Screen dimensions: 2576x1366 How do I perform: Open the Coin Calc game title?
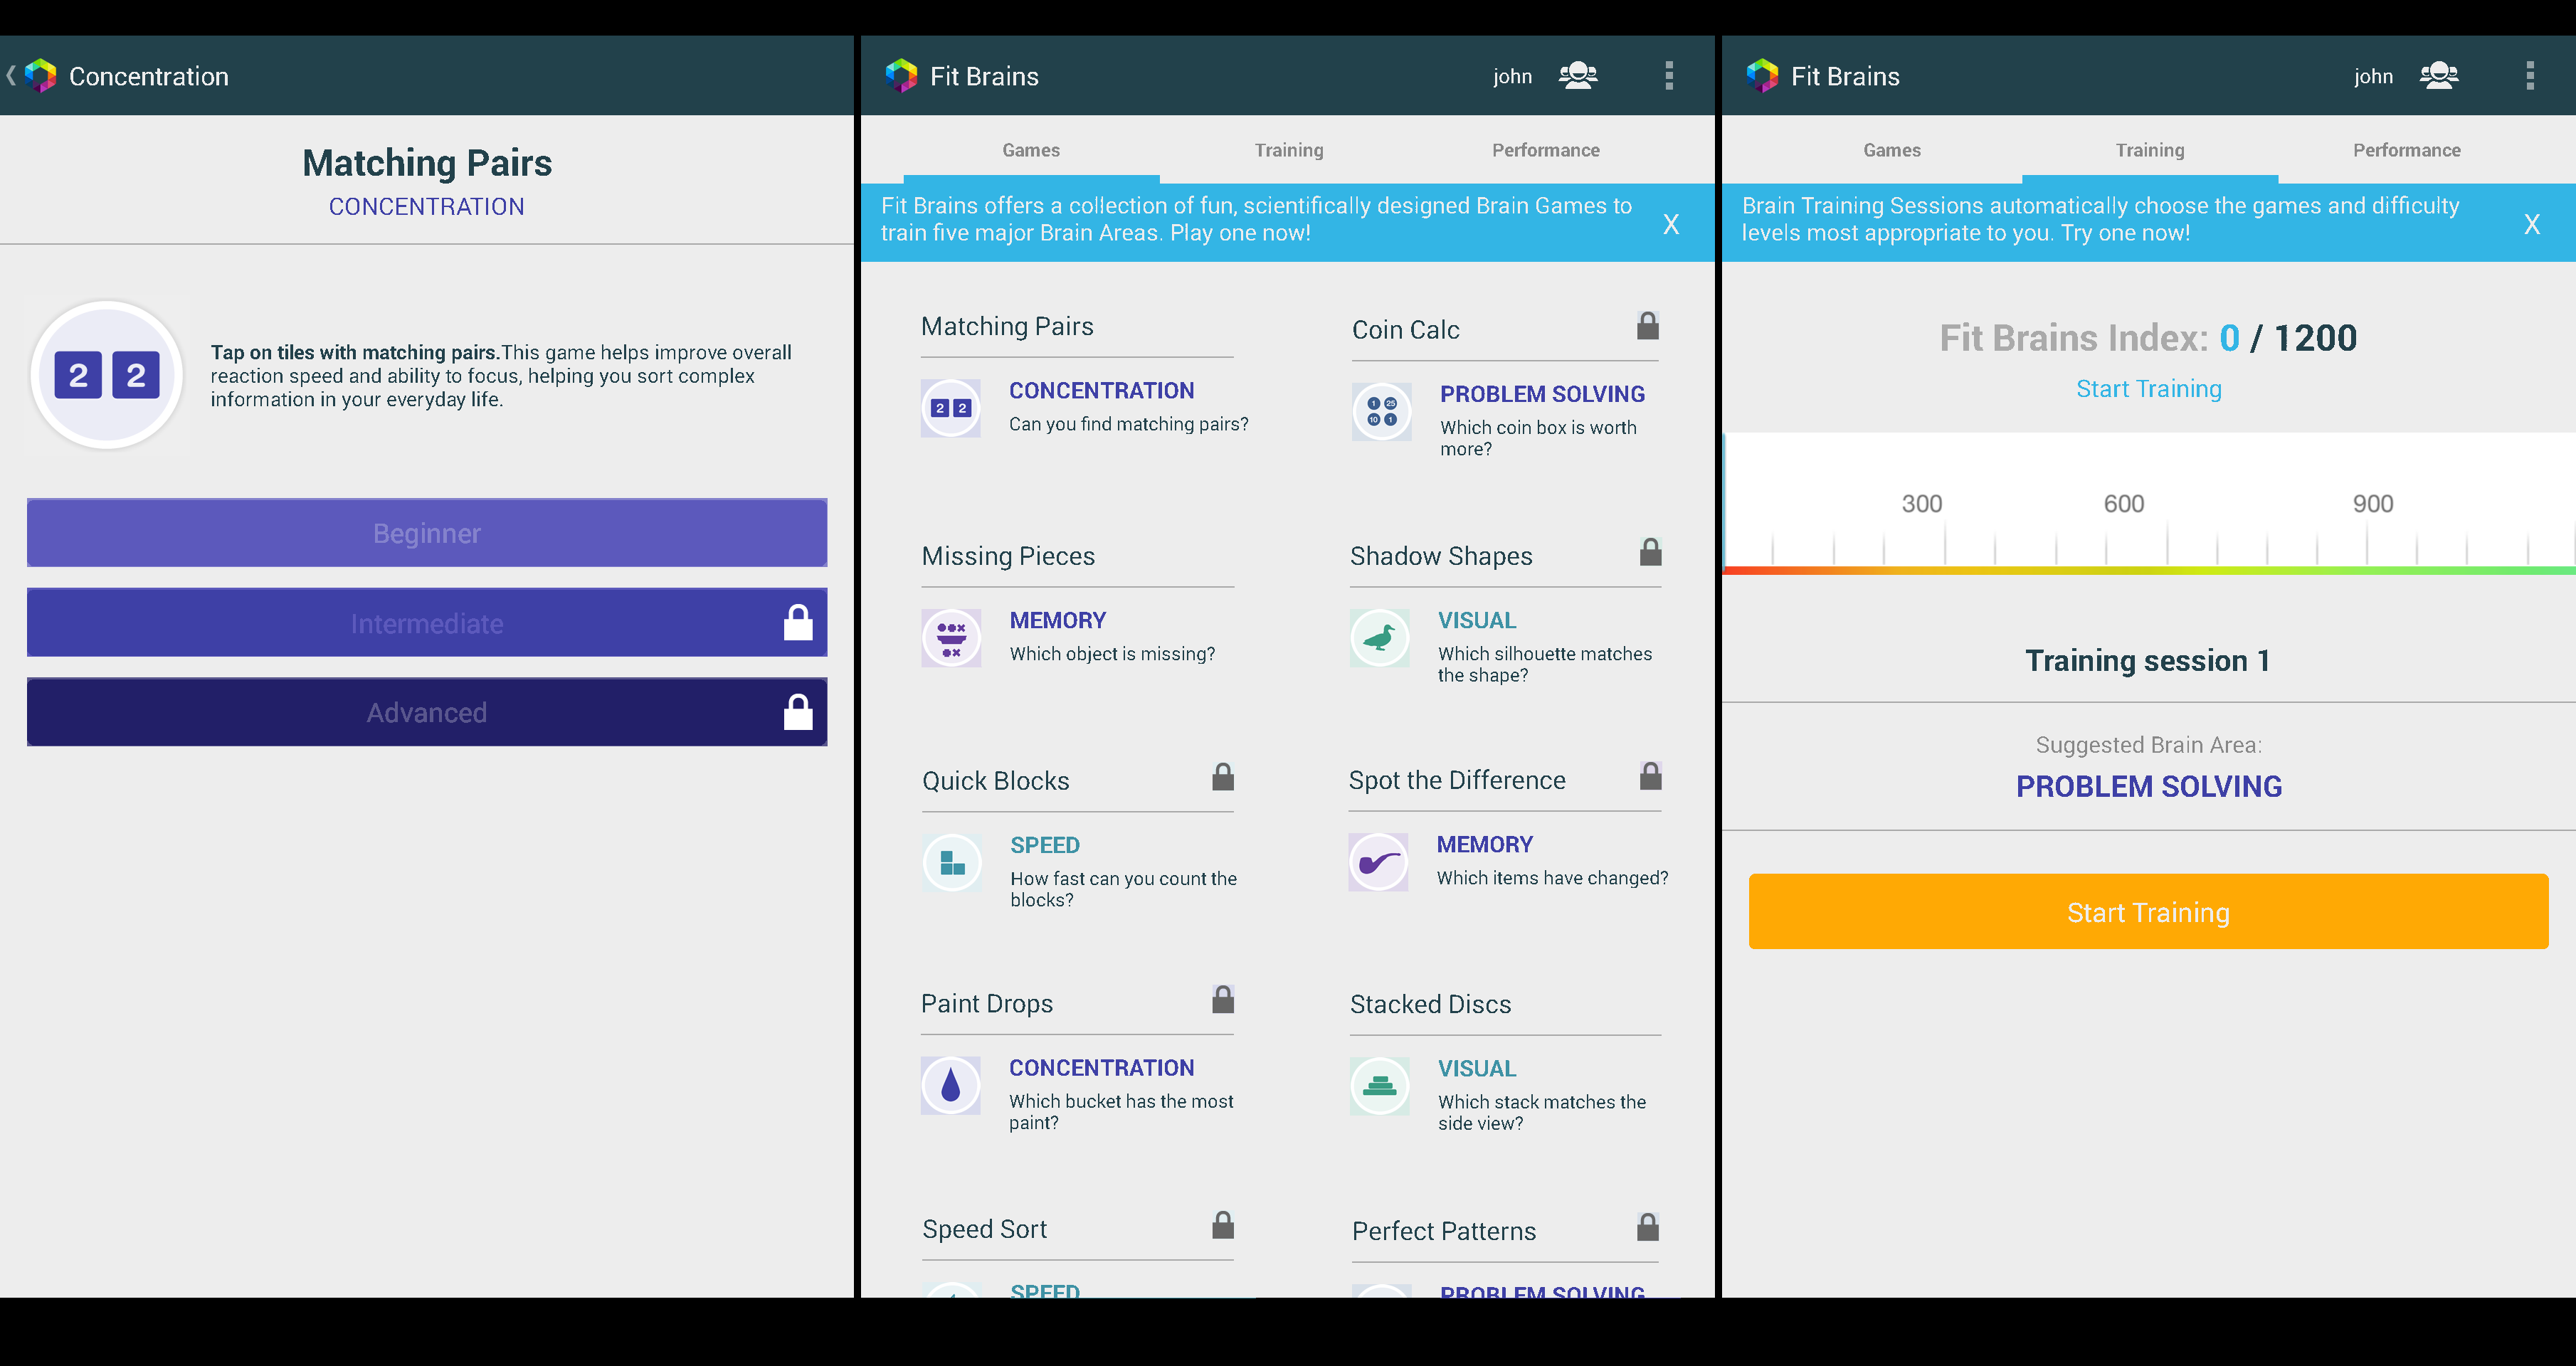[1405, 330]
